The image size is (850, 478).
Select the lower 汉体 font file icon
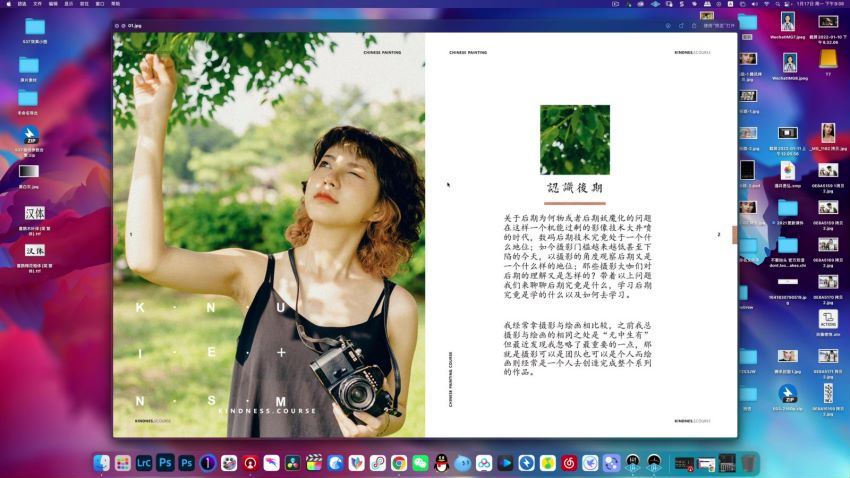coord(35,250)
